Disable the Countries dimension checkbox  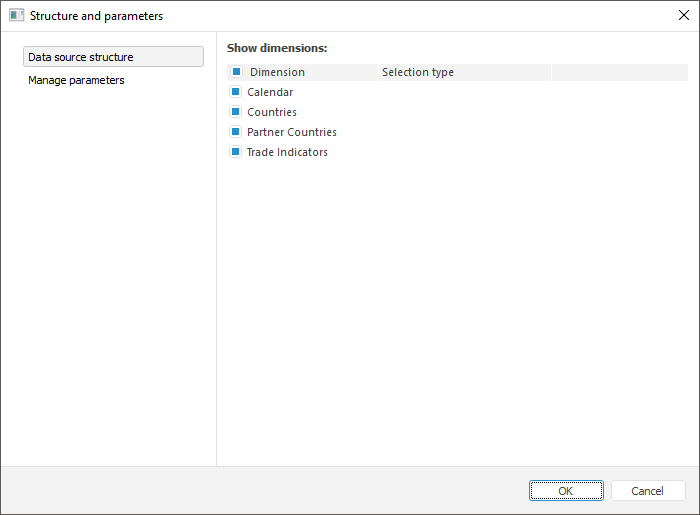236,112
